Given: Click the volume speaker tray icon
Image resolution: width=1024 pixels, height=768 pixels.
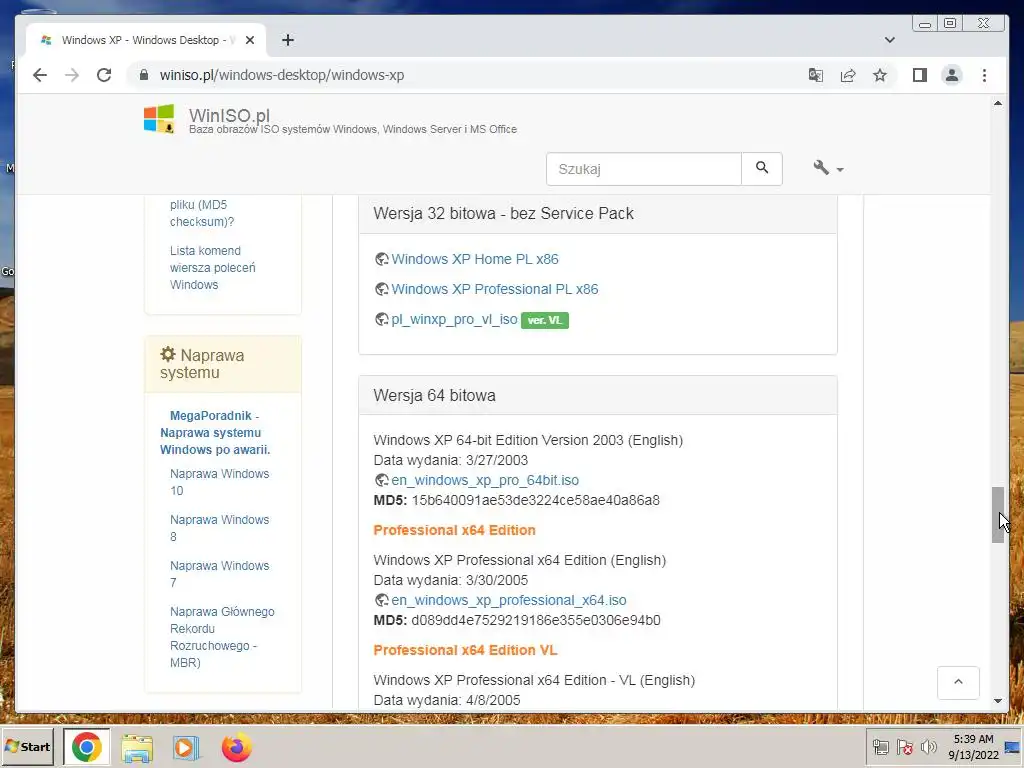Looking at the screenshot, I should 928,747.
